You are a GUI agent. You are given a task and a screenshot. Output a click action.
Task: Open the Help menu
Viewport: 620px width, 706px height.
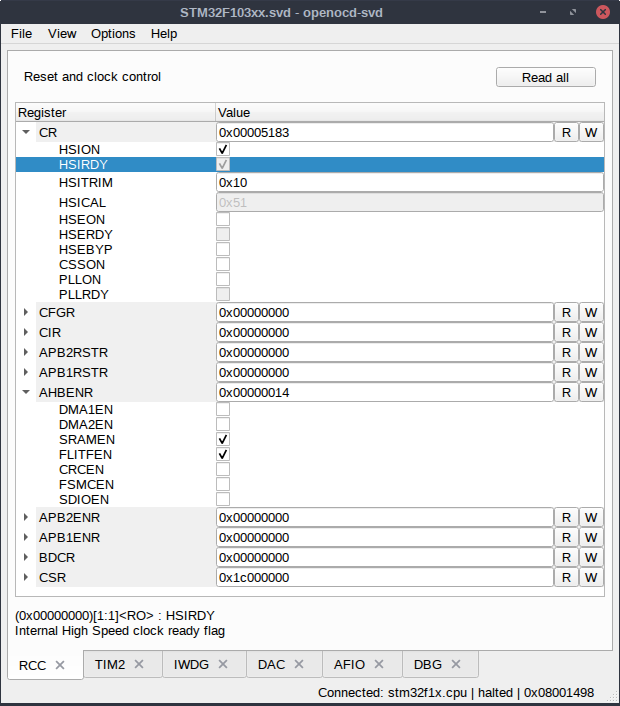[x=164, y=34]
